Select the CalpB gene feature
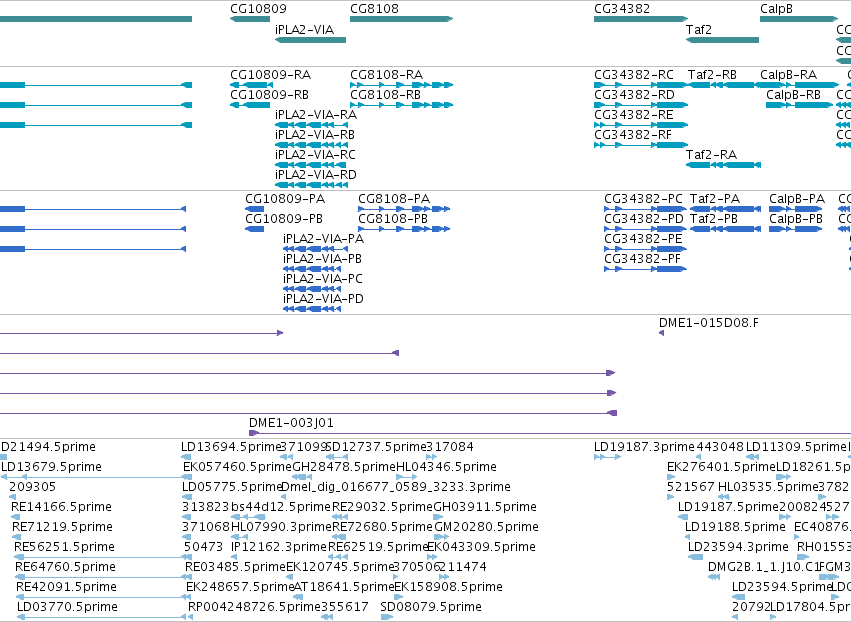Image resolution: width=851 pixels, height=622 pixels. tap(799, 19)
